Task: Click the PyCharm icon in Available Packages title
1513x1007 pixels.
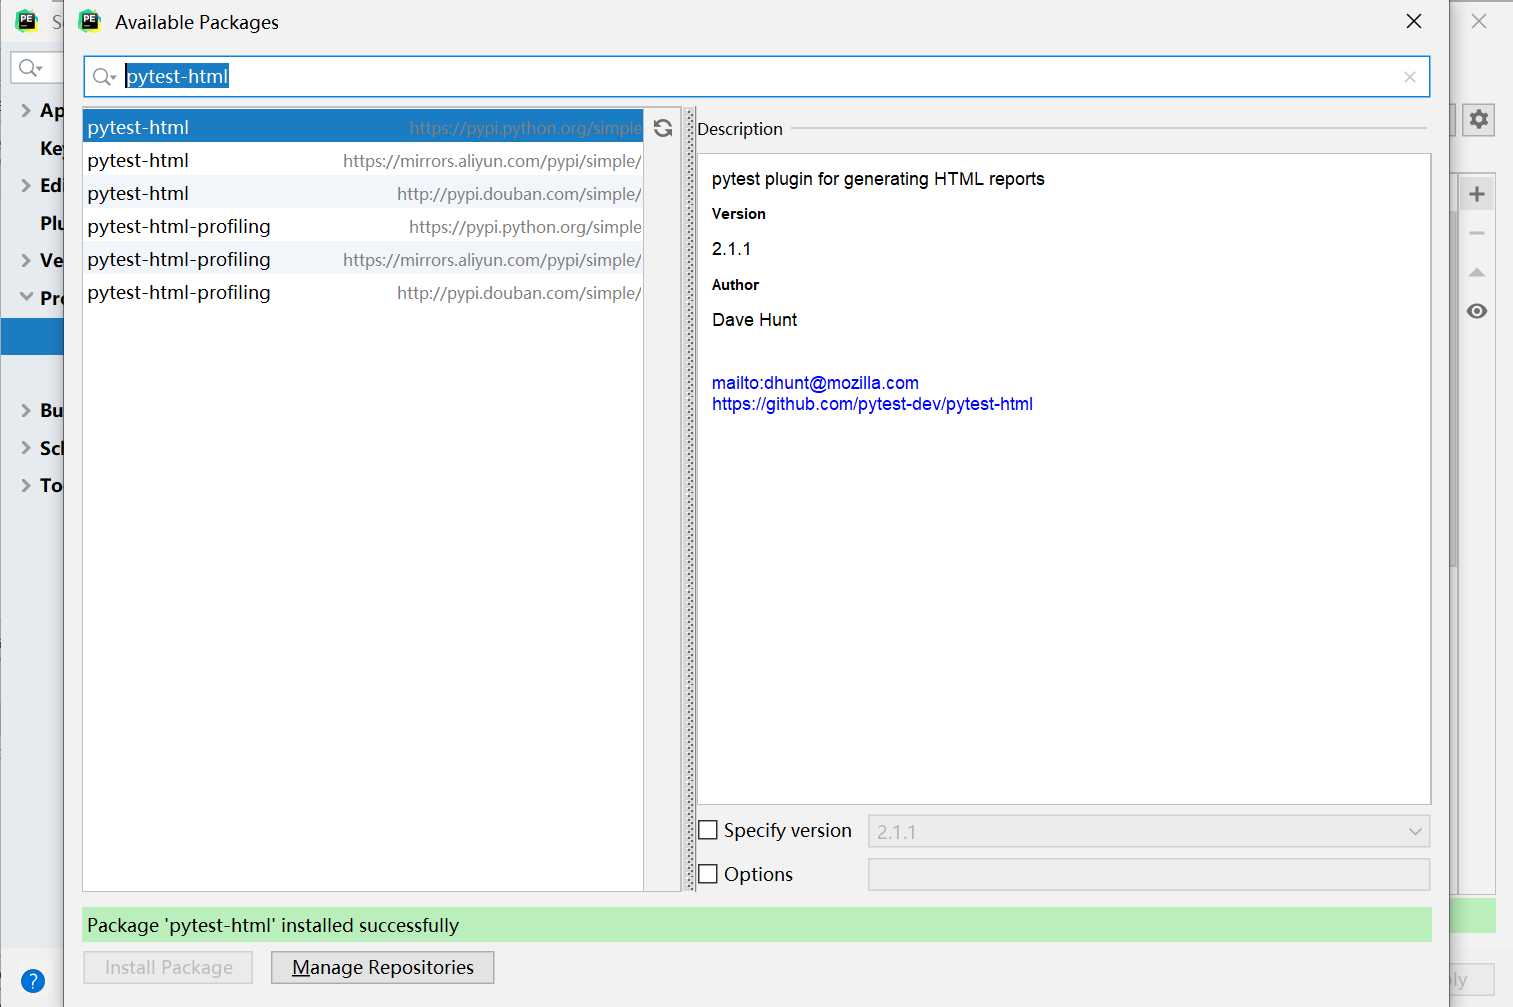Action: click(x=90, y=21)
